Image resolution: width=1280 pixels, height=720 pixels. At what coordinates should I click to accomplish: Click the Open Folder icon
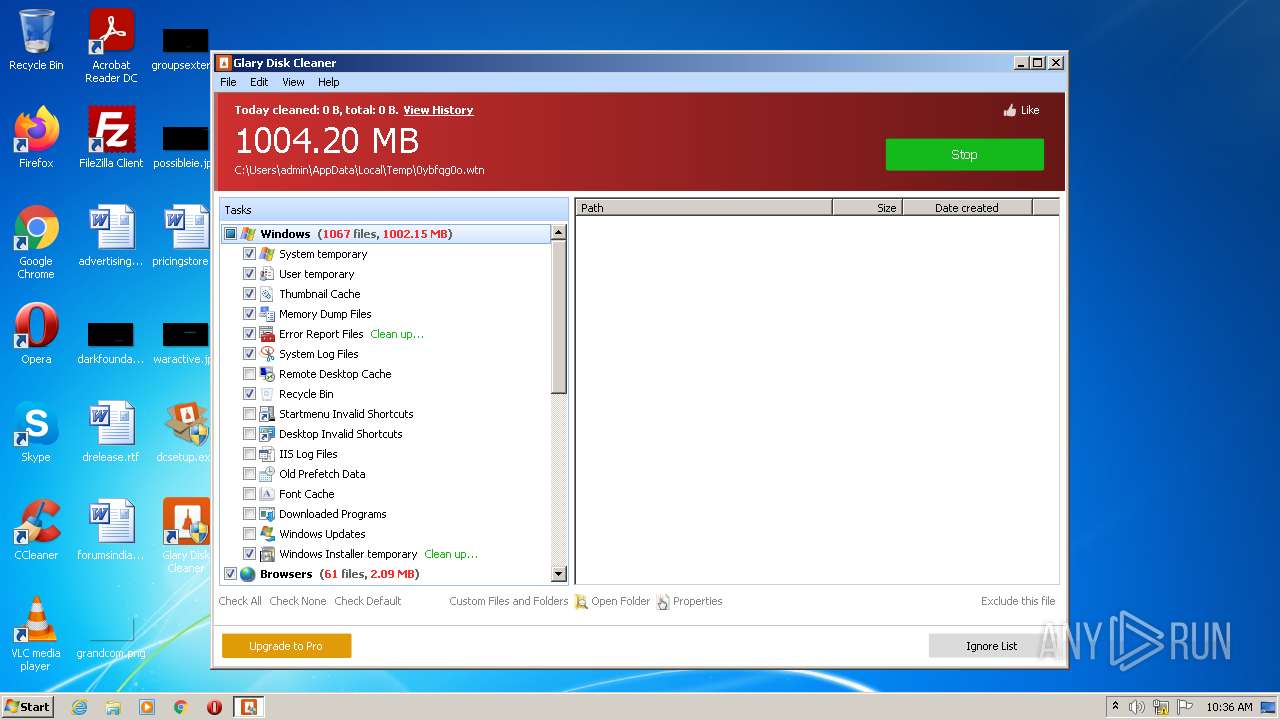coord(581,602)
